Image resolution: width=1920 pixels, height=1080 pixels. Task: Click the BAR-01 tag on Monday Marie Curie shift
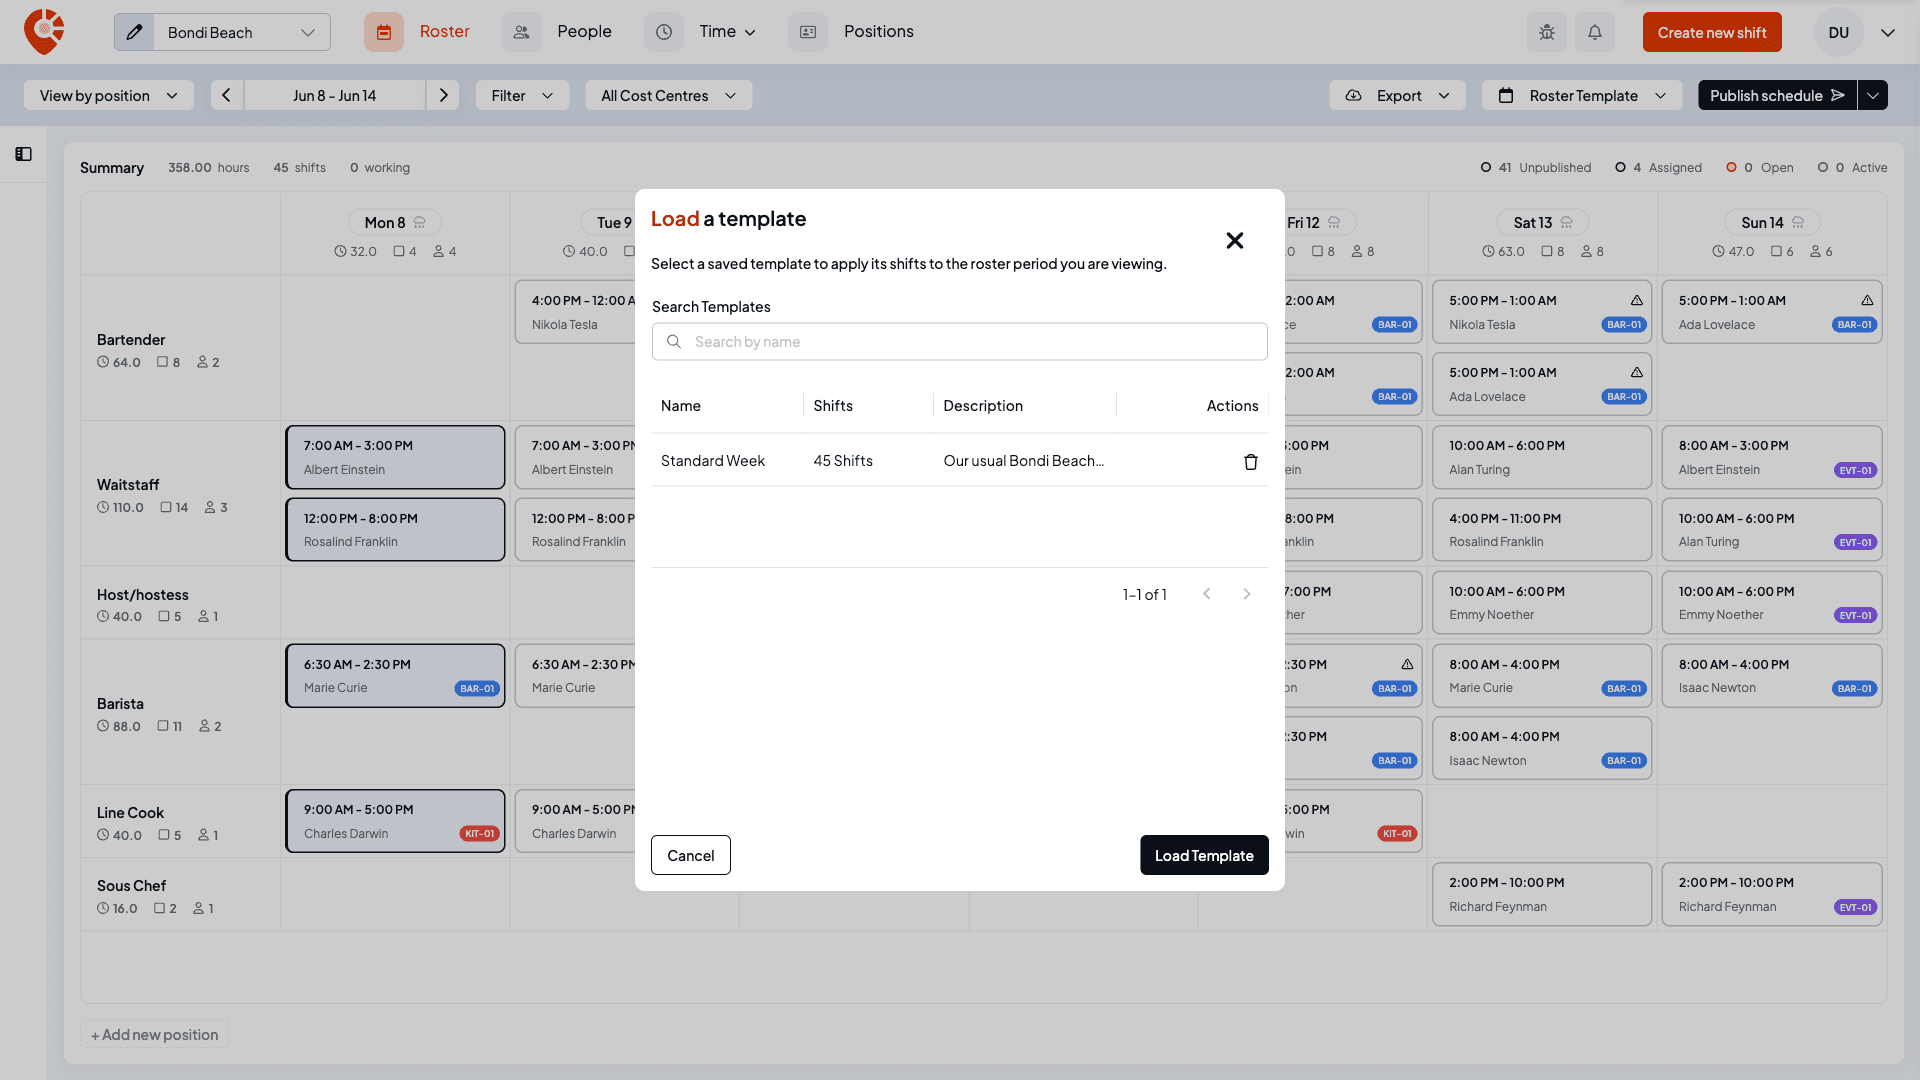coord(477,688)
